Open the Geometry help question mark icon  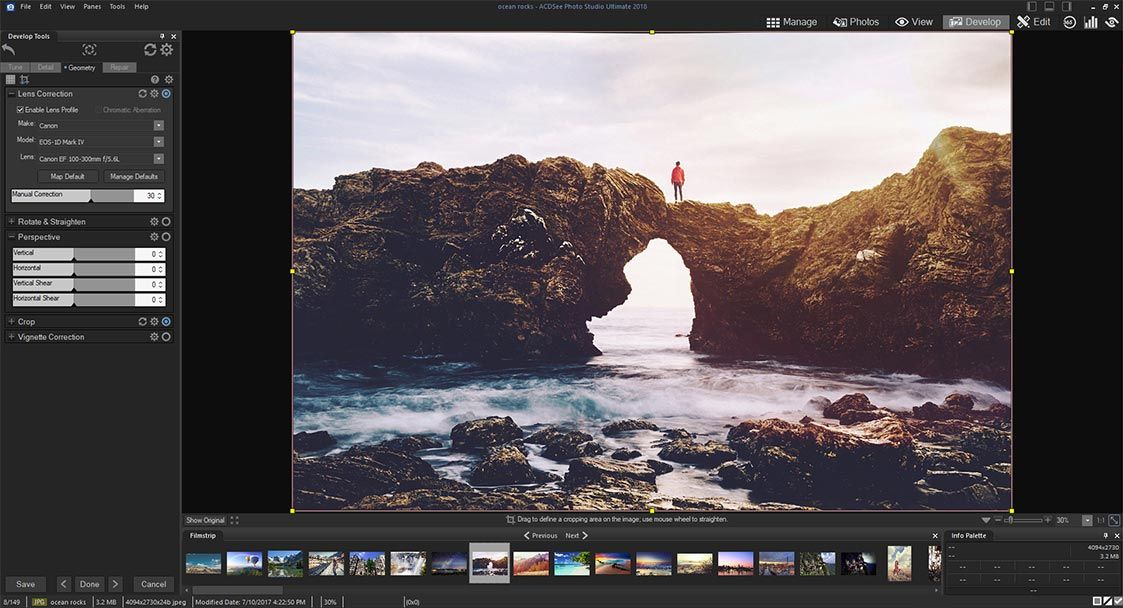click(153, 80)
